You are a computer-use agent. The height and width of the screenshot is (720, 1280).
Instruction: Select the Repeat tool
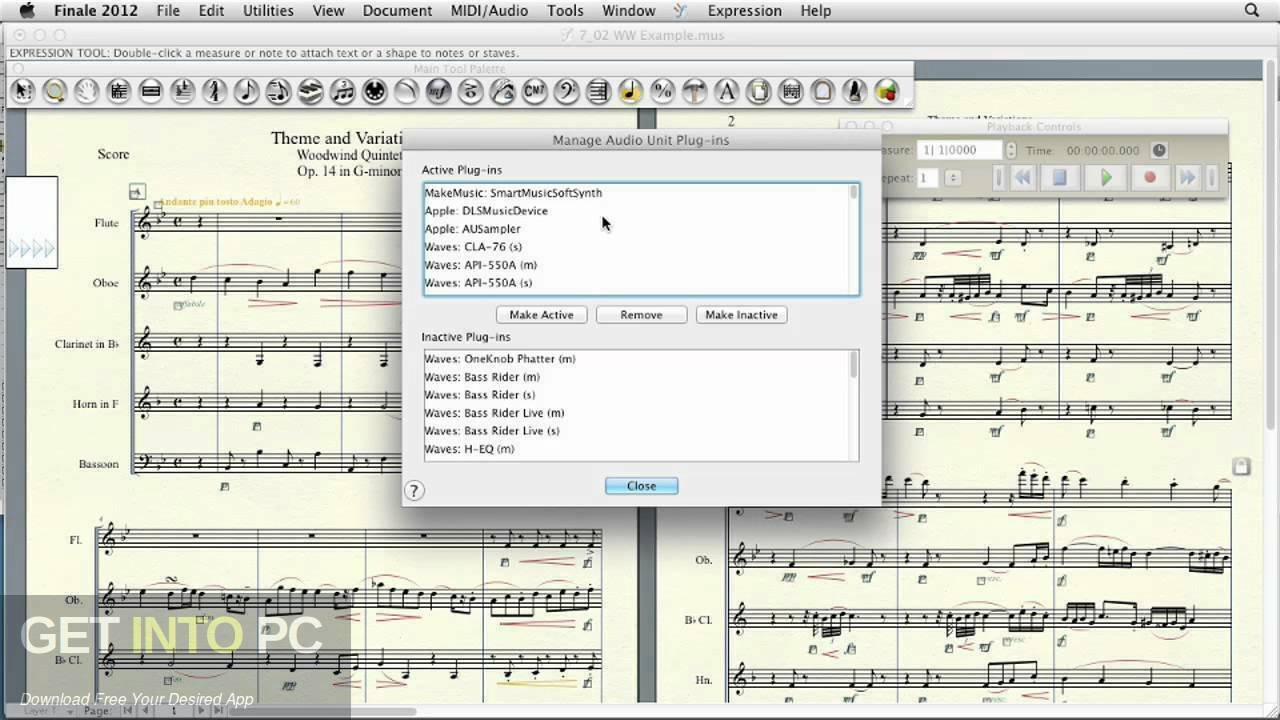598,91
